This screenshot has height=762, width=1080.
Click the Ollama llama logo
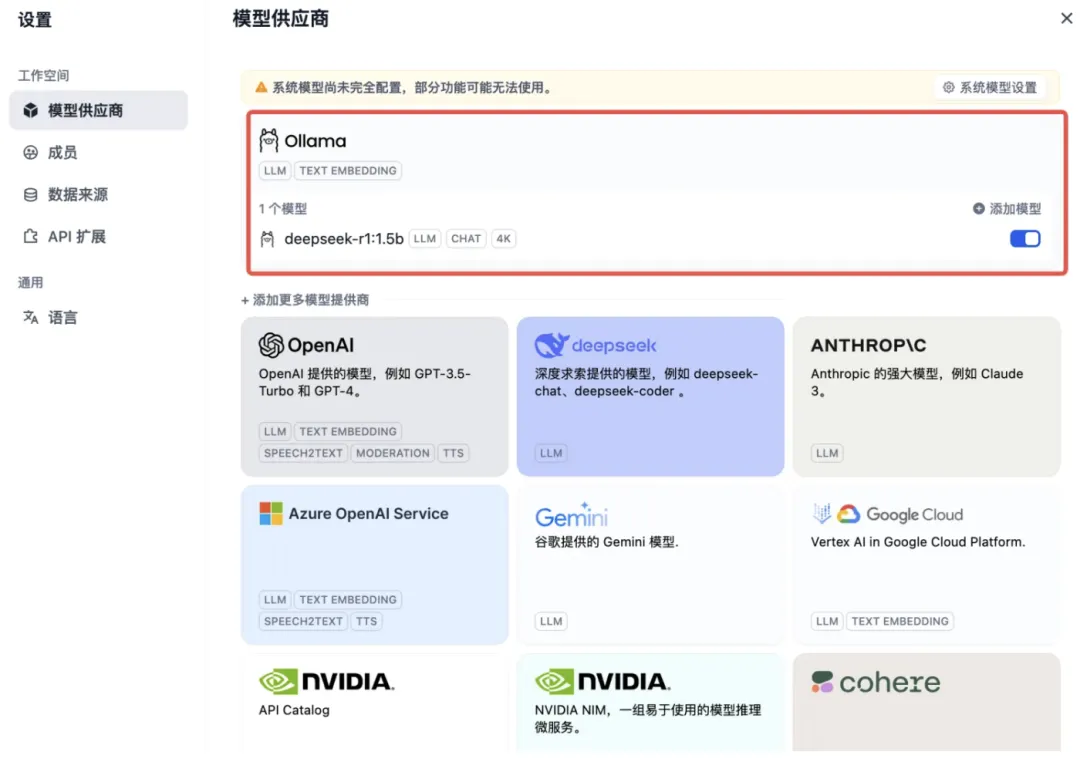(x=269, y=141)
